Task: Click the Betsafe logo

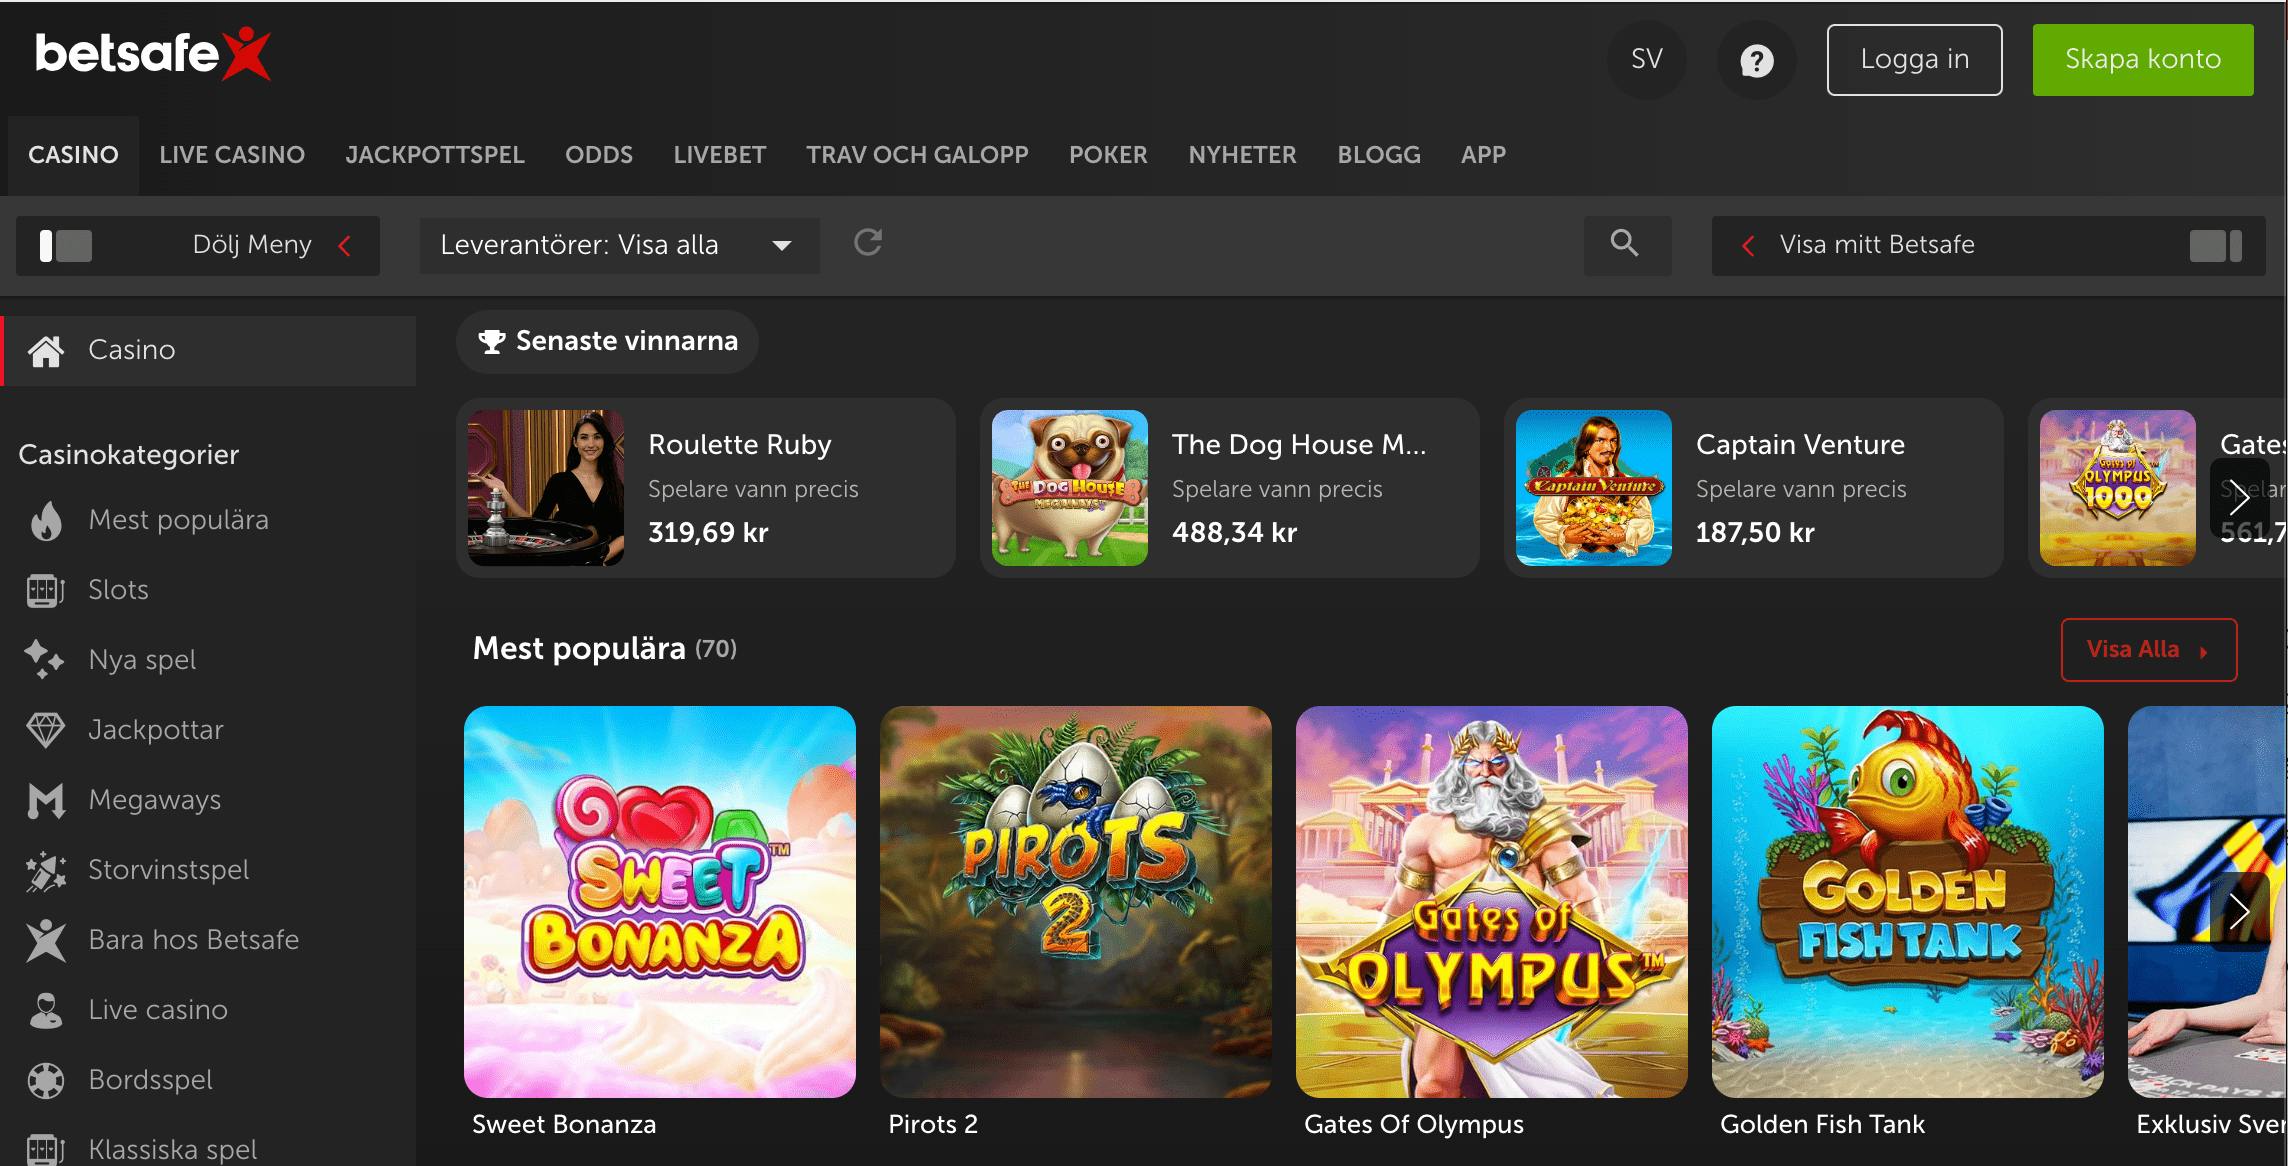Action: [152, 54]
